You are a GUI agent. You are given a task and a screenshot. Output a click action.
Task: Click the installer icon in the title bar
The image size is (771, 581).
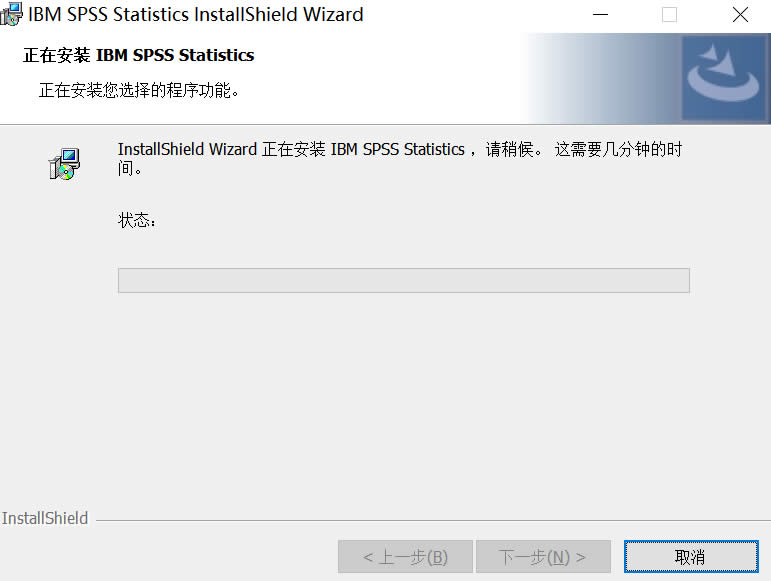coord(11,14)
